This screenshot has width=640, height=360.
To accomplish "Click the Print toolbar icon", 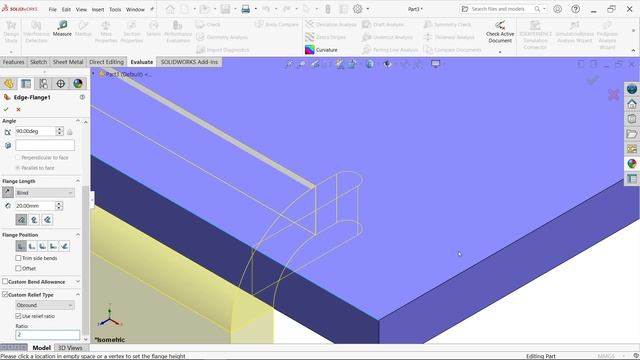I will [x=246, y=9].
